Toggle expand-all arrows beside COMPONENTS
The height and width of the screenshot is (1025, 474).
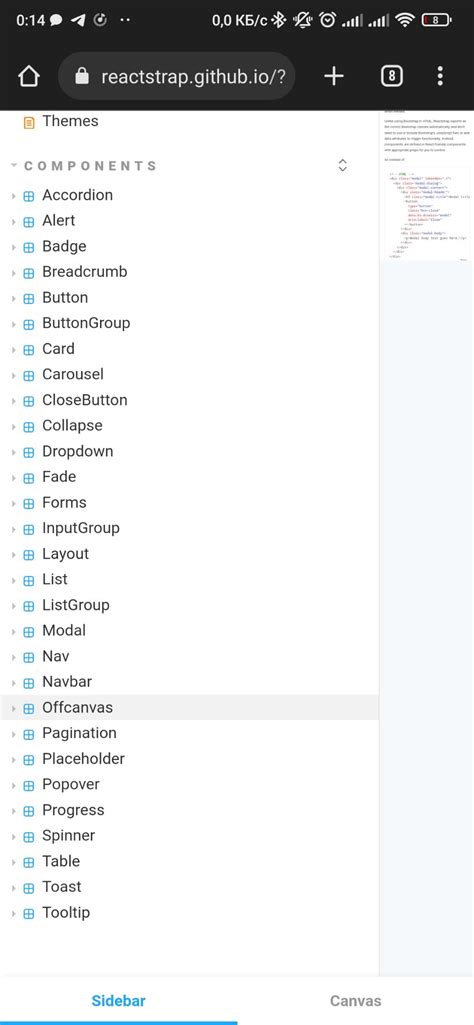tap(342, 165)
